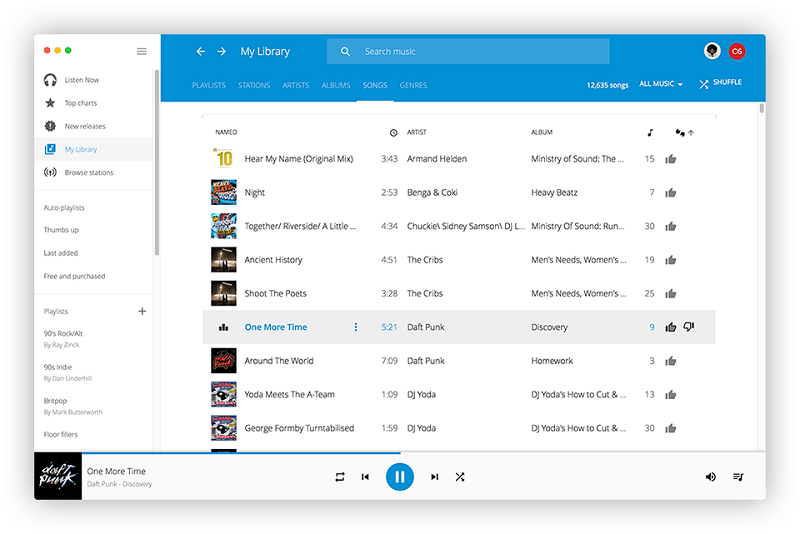Click Night album thumbnail
This screenshot has height=534, width=800.
click(x=223, y=192)
